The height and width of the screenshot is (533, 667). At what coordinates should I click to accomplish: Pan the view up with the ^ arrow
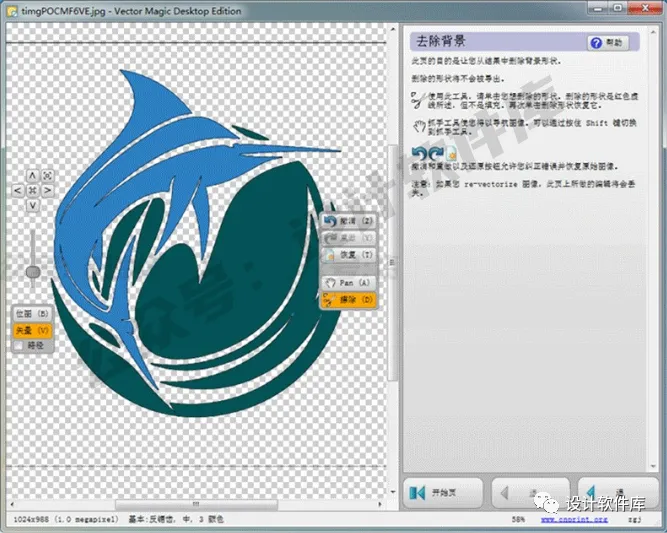point(32,176)
